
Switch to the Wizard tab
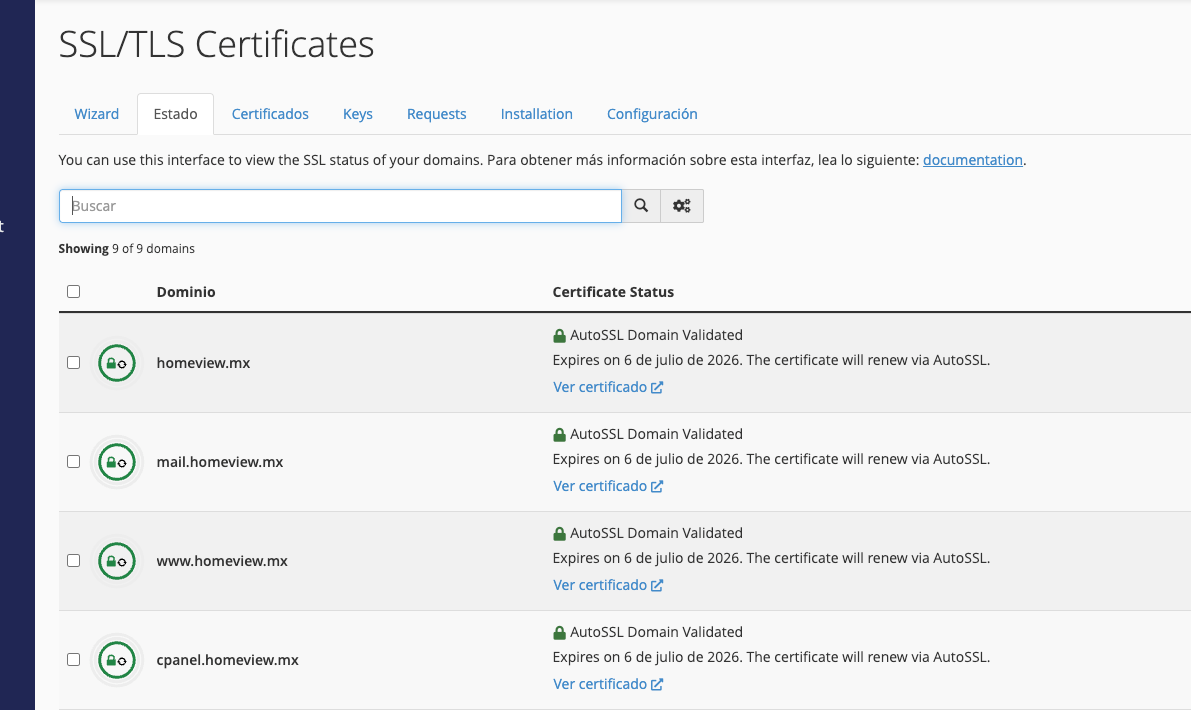click(x=97, y=114)
